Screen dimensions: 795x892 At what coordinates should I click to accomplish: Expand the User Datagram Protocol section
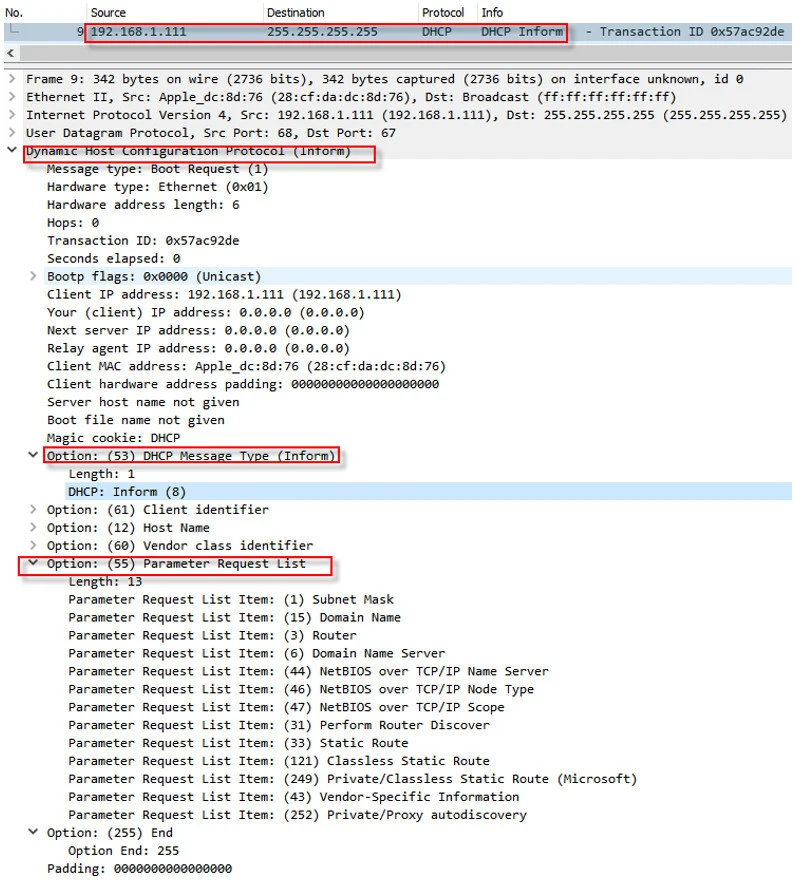[10, 133]
